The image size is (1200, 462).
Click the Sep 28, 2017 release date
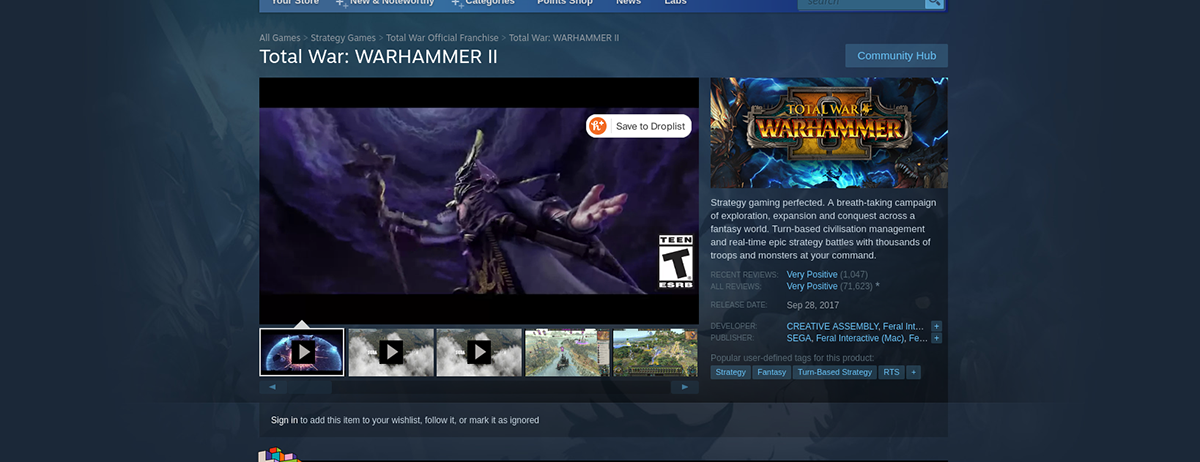tap(811, 305)
